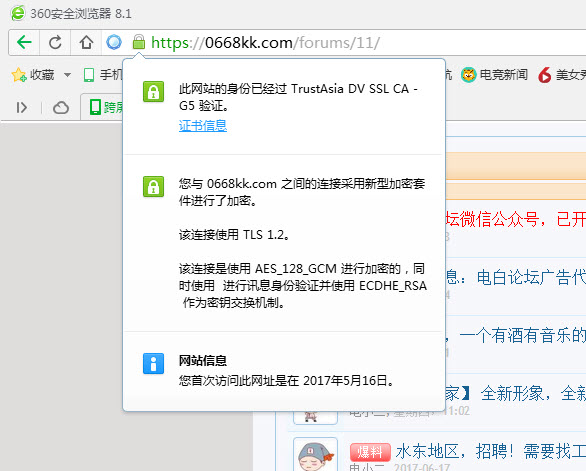Click the 电竞新闻 bookmark
The image size is (586, 471).
coord(494,75)
